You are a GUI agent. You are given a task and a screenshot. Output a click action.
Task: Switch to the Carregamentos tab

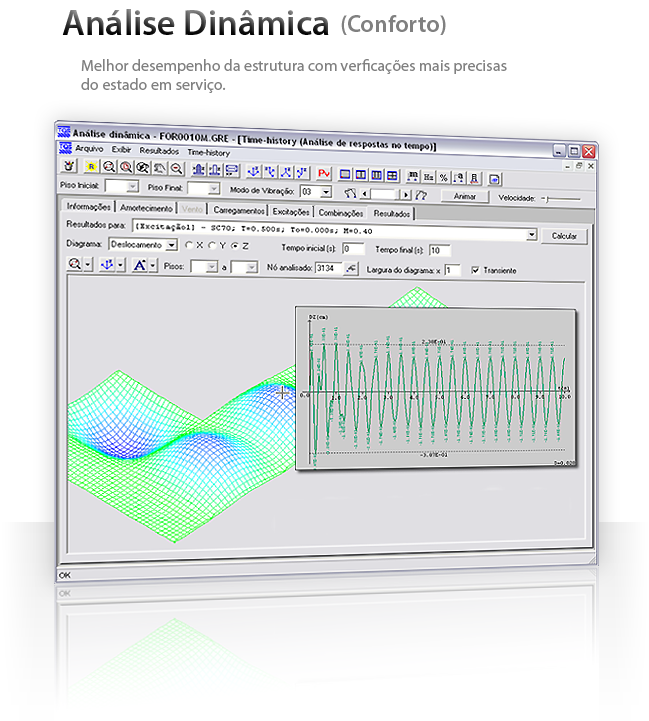(239, 212)
